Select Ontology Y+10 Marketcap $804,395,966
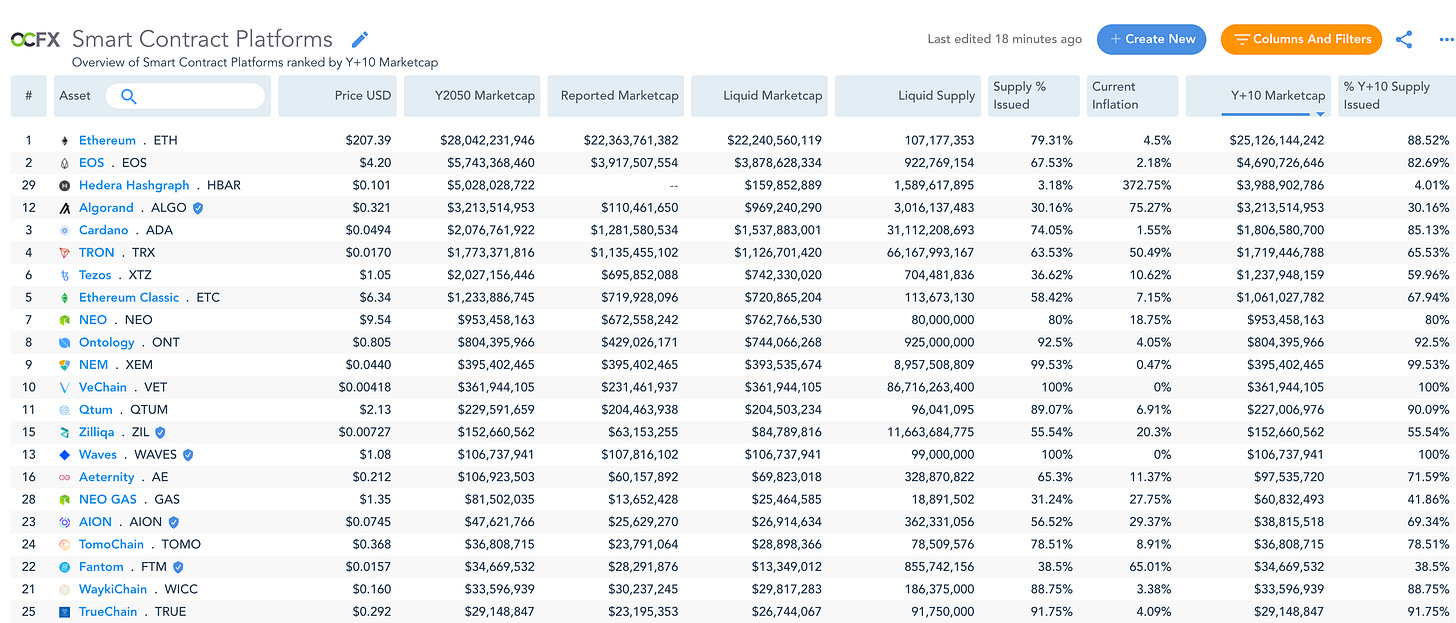The height and width of the screenshot is (623, 1456). pyautogui.click(x=1285, y=343)
